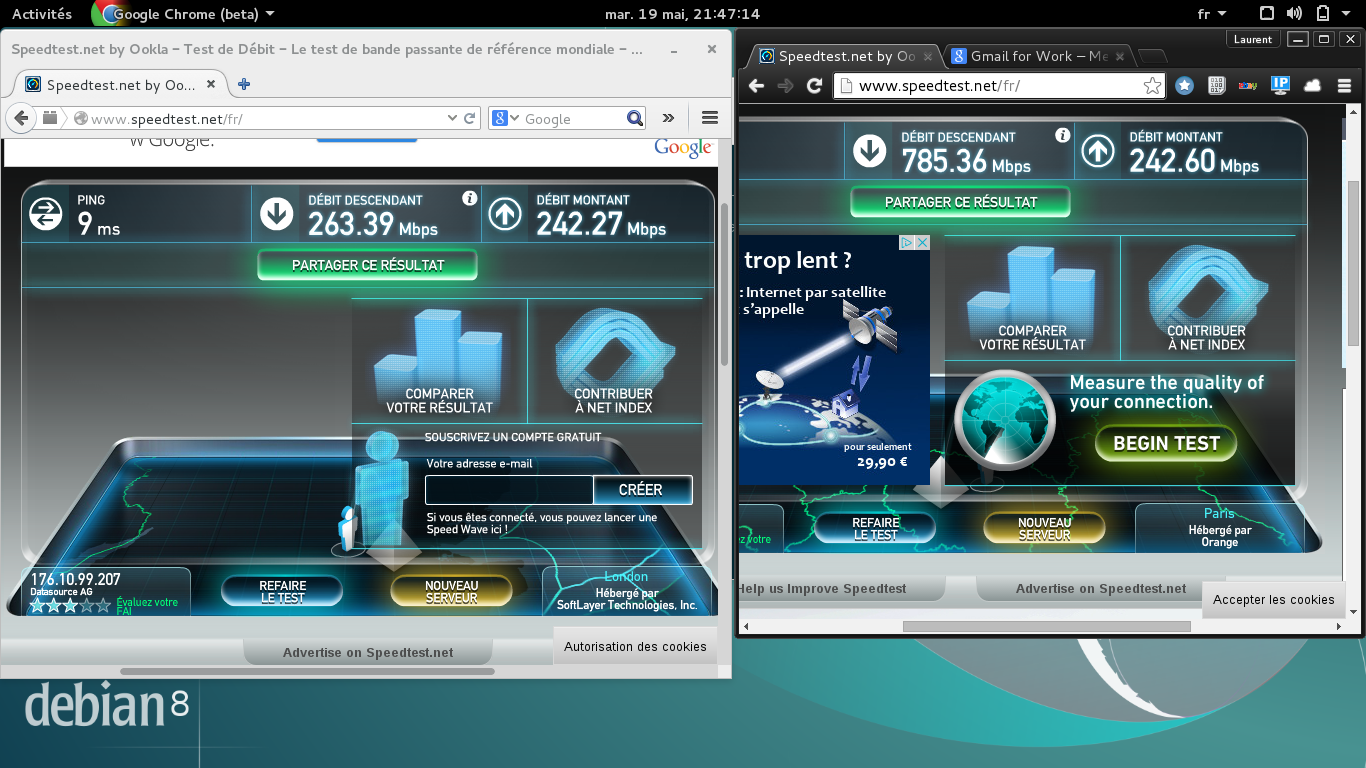Click download info icon in right Speedtest results
The image size is (1366, 768).
1062,135
